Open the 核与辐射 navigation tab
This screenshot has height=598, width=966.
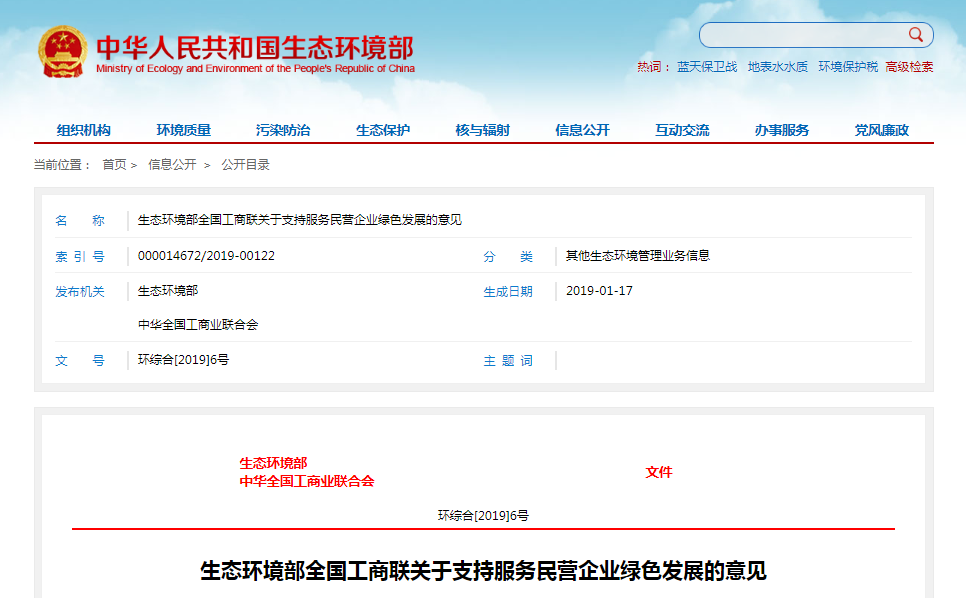tap(482, 130)
